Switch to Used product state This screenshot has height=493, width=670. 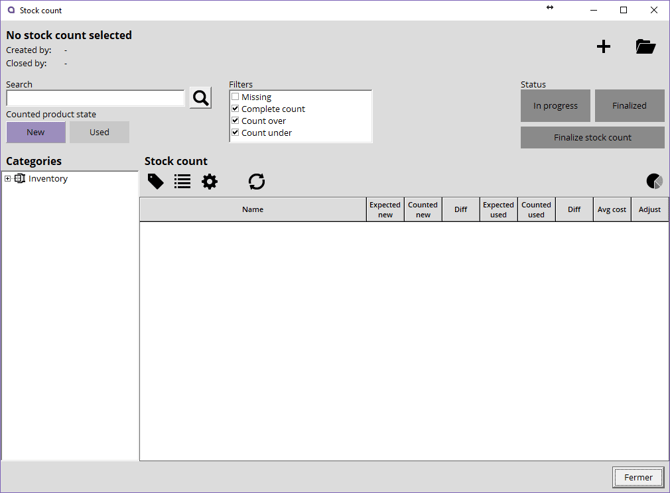[99, 132]
